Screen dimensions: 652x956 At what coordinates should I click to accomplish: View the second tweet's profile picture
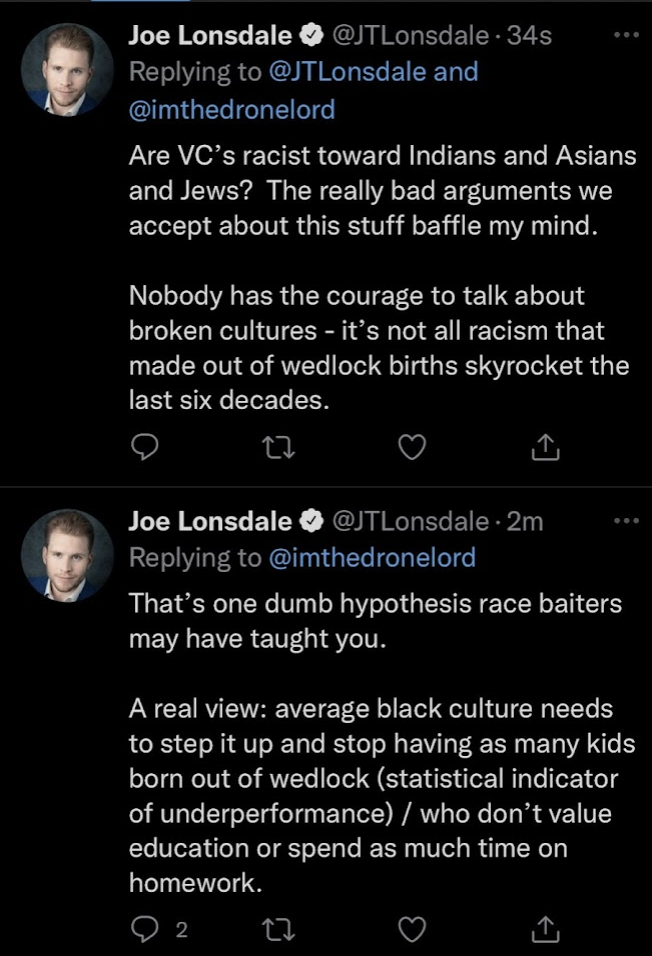(67, 556)
